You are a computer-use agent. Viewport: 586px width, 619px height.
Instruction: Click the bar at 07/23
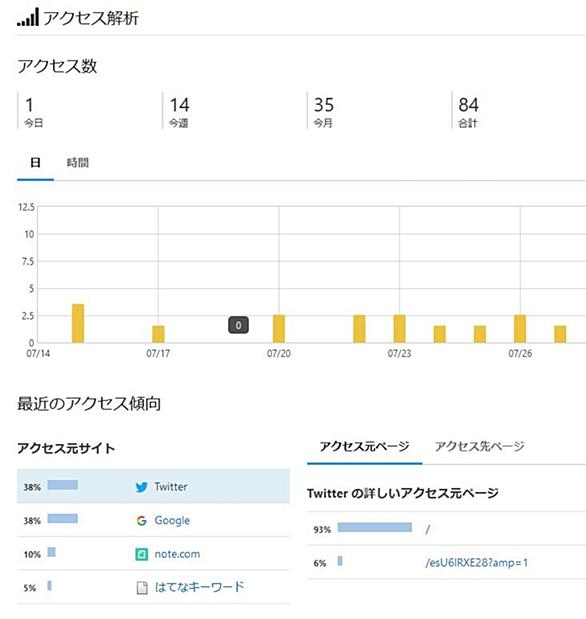(400, 329)
